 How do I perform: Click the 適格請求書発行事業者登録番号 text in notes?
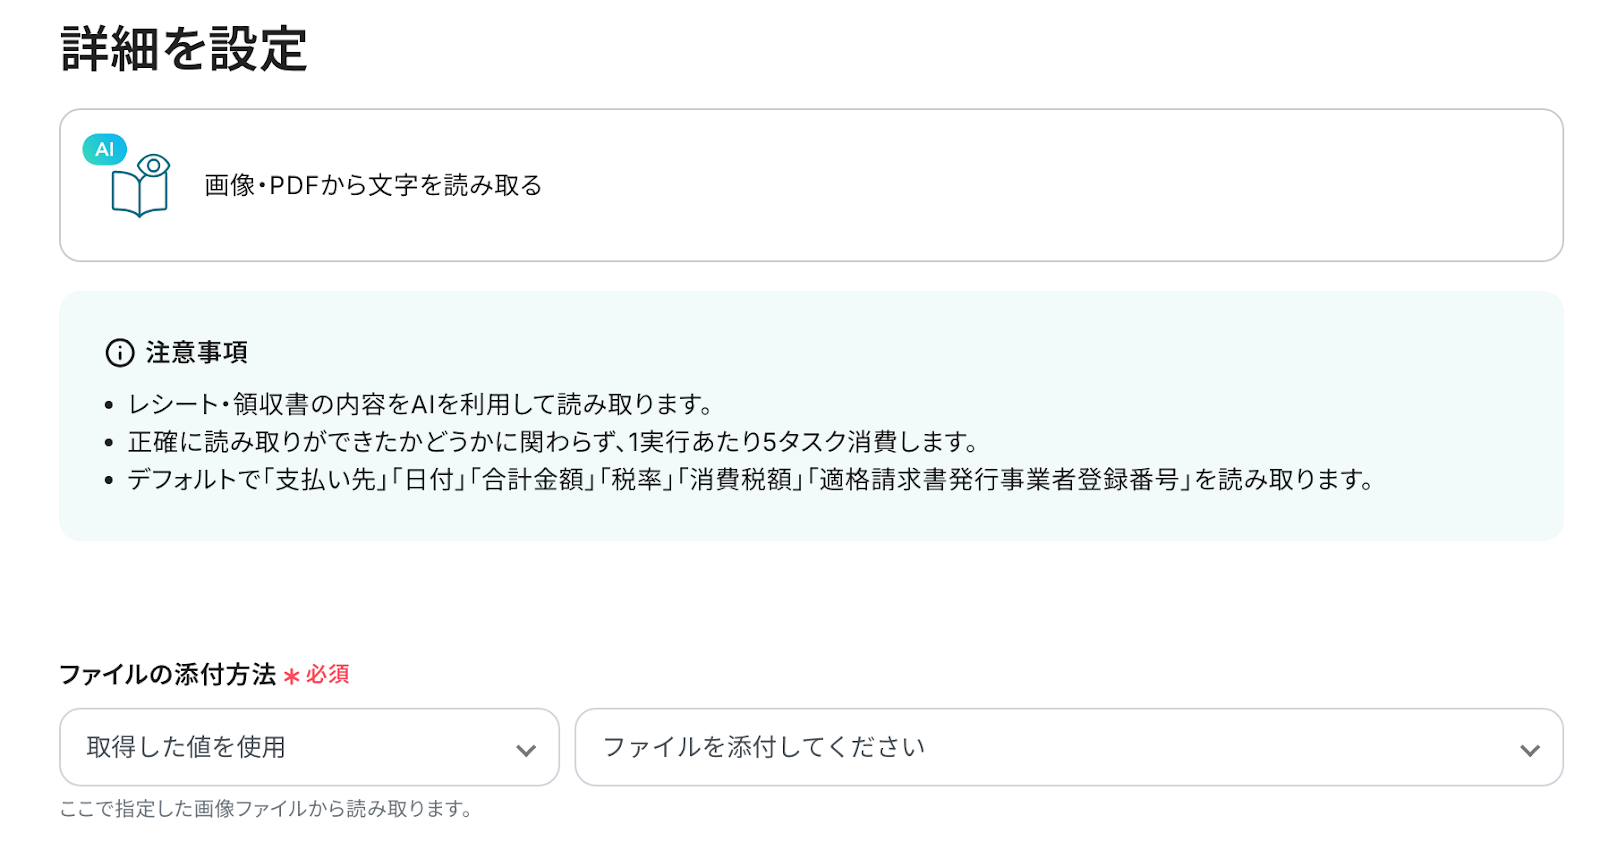click(x=999, y=480)
